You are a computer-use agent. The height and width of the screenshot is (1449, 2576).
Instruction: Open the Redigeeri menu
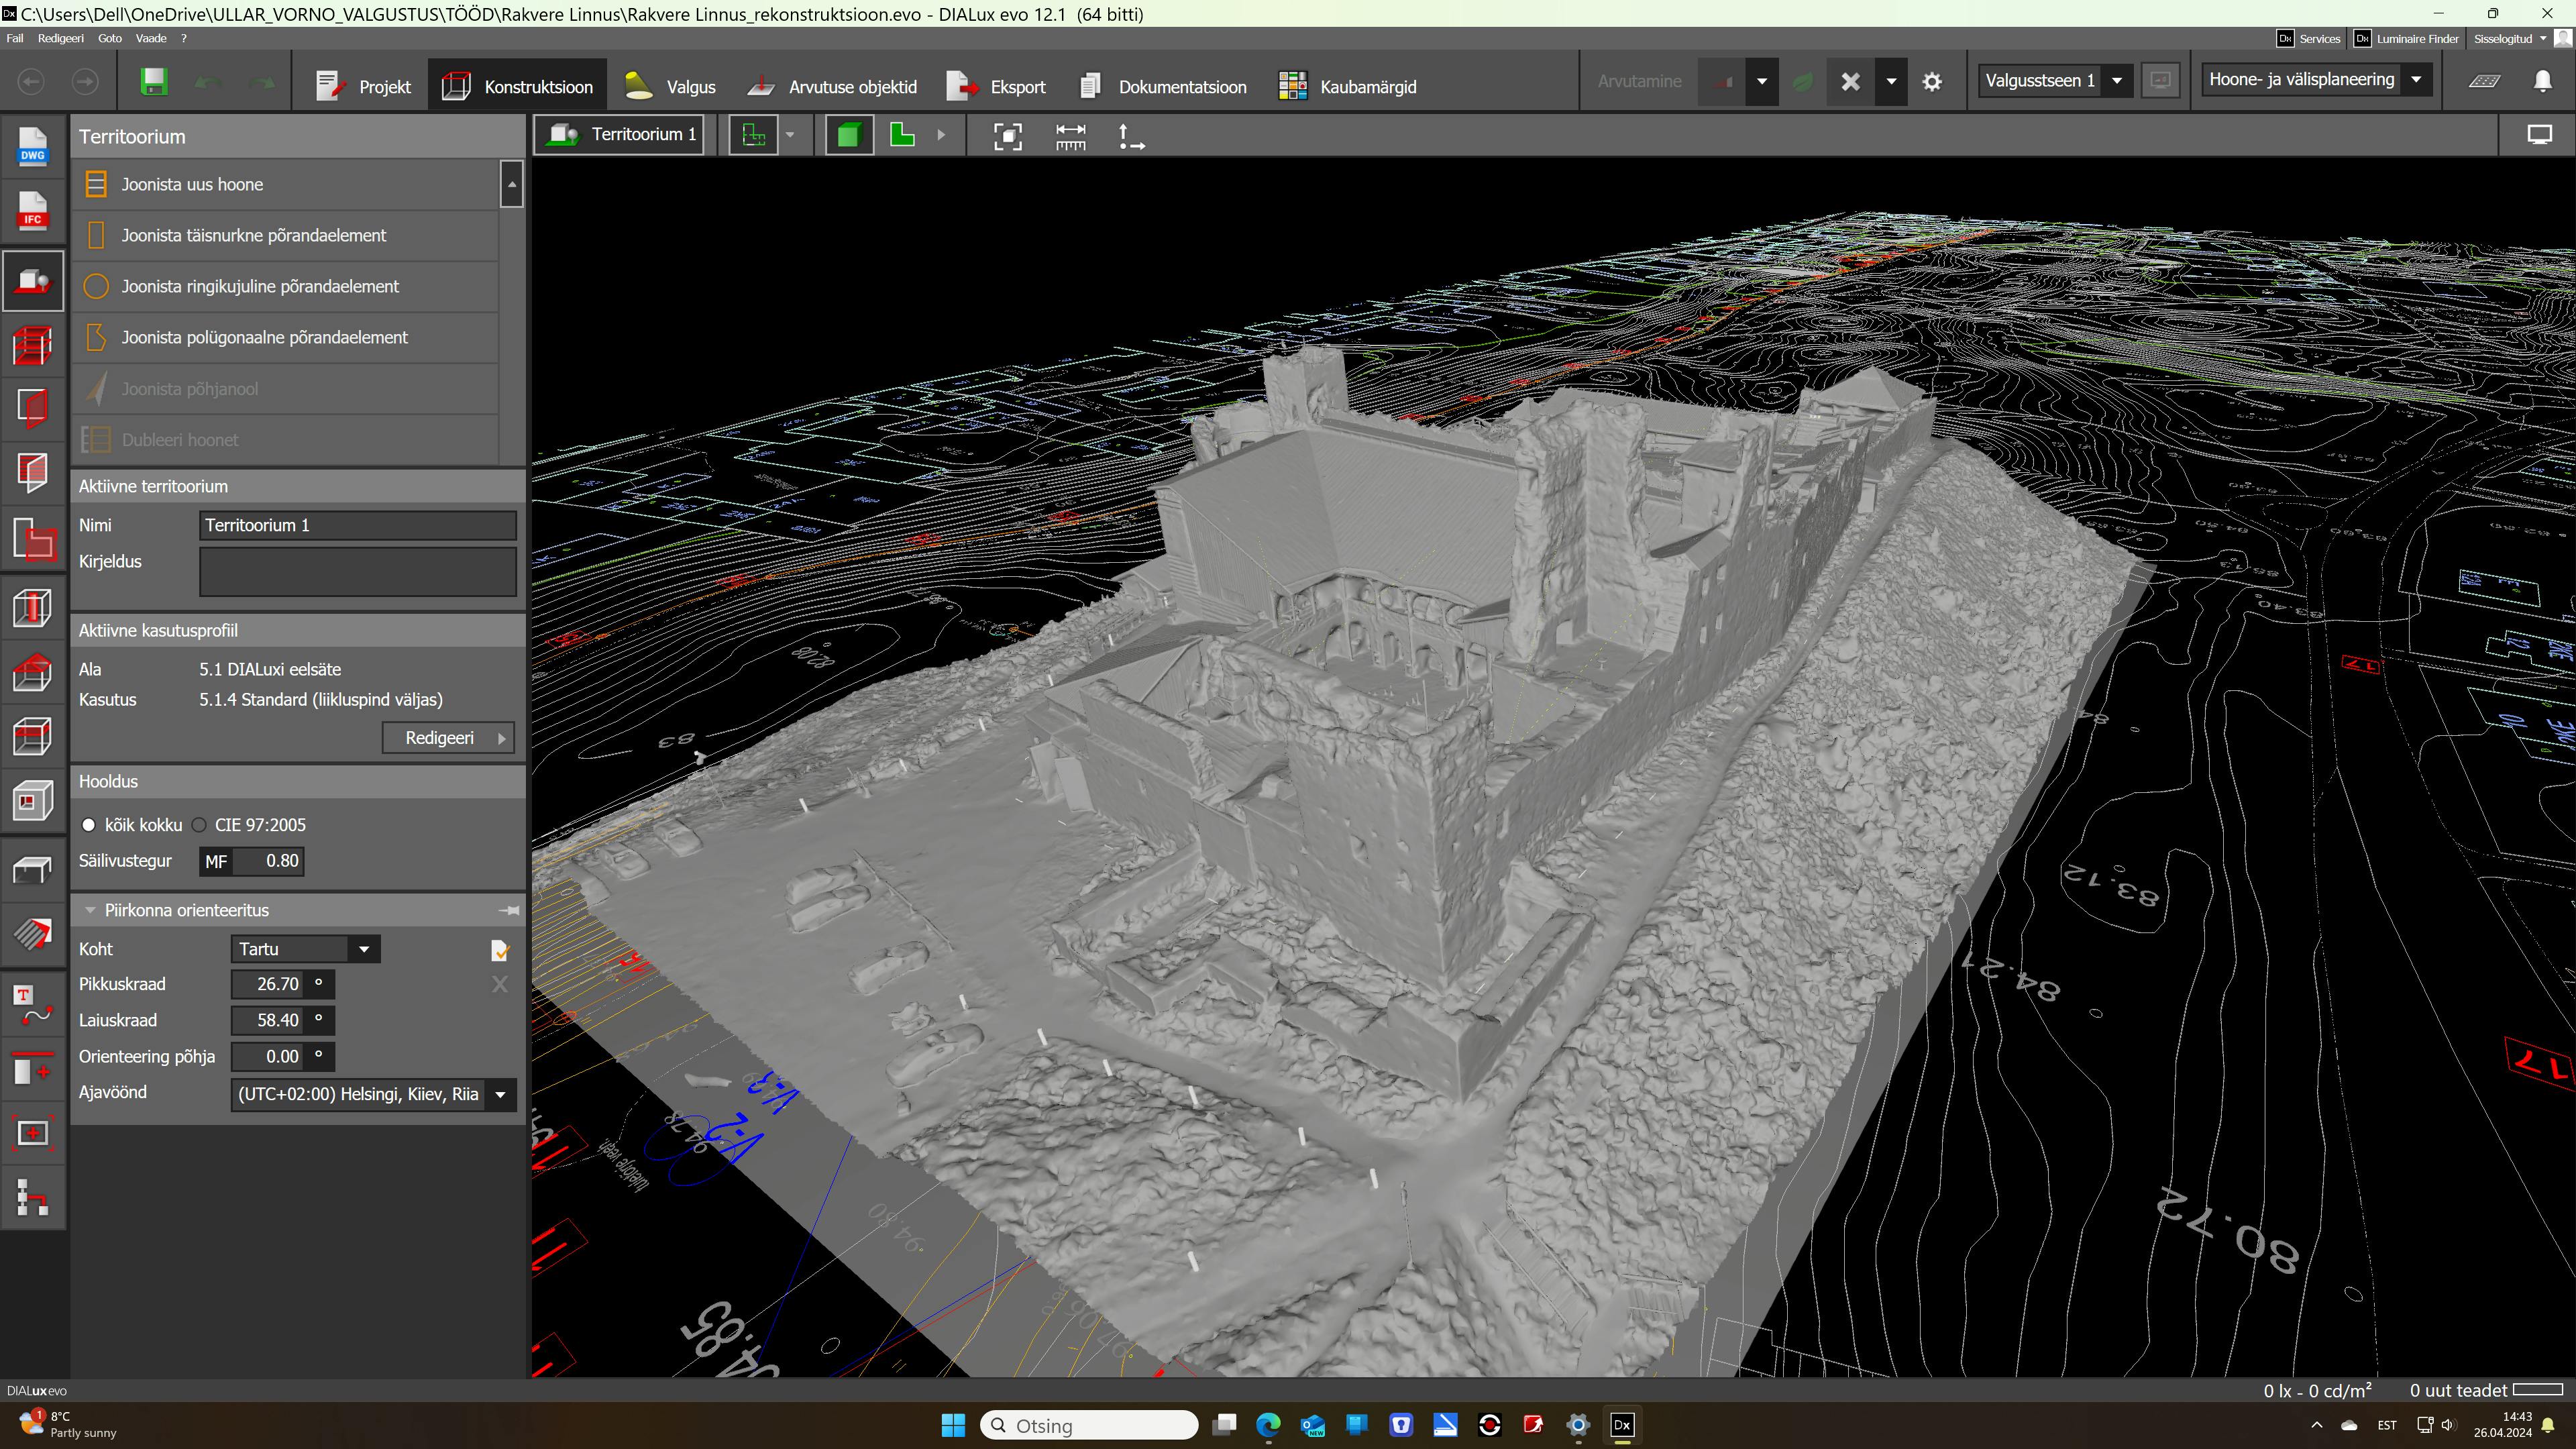60,38
